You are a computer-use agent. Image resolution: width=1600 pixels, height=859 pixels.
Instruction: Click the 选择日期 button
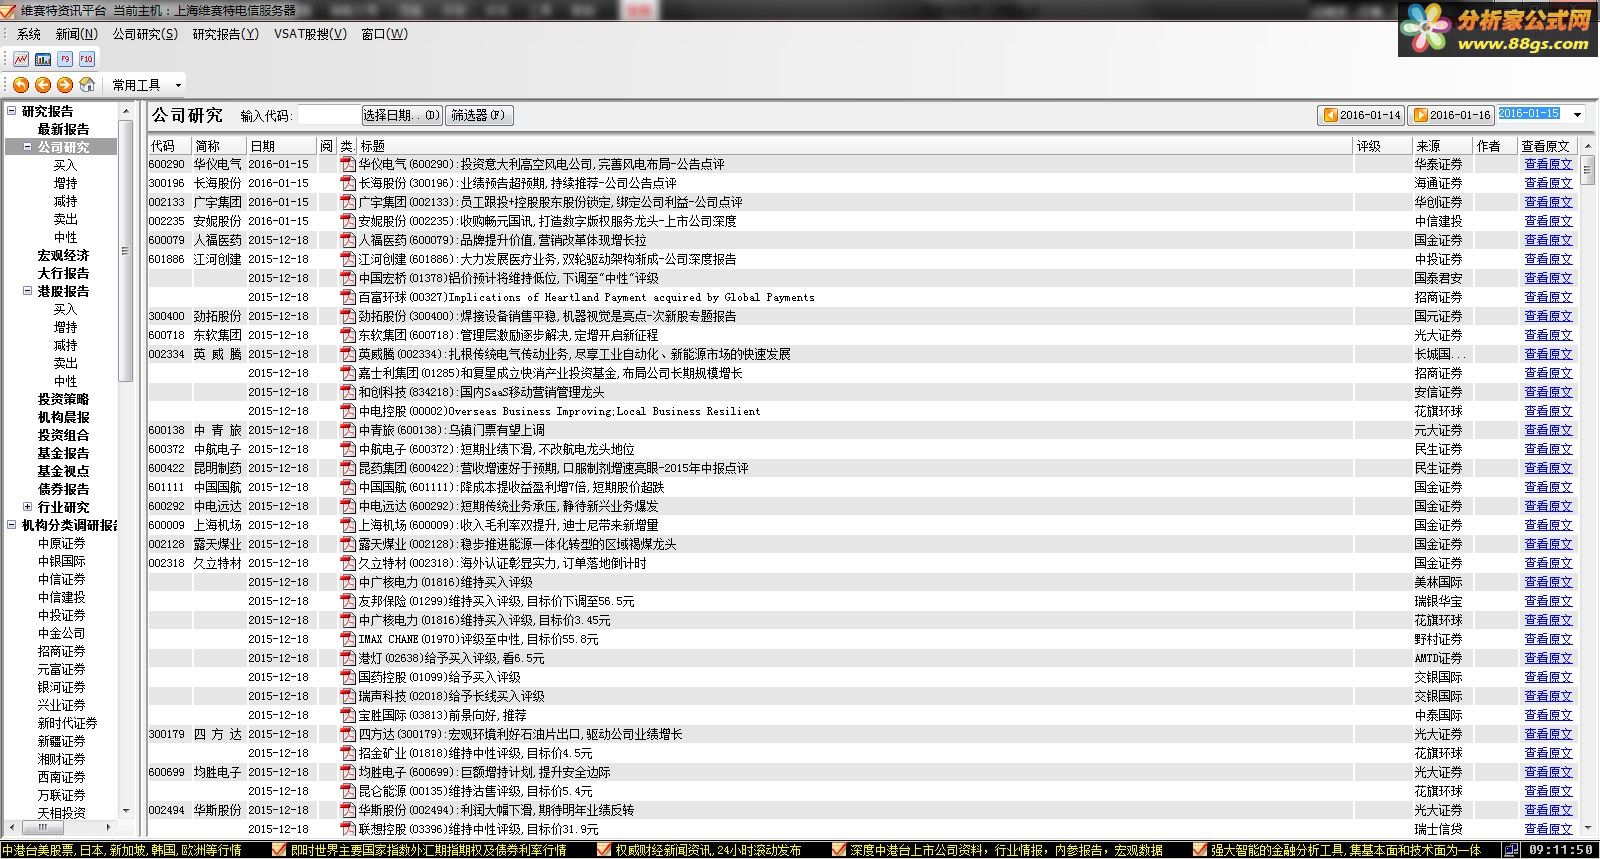pos(401,116)
